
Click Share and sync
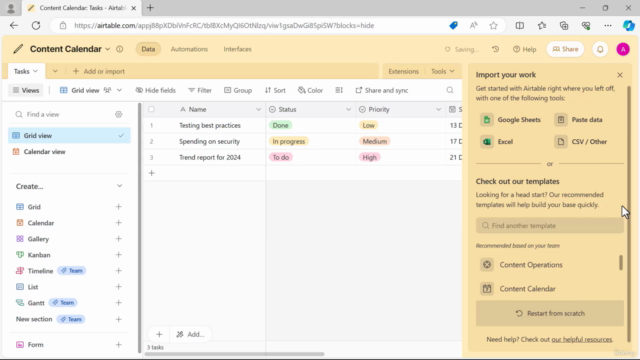[382, 90]
